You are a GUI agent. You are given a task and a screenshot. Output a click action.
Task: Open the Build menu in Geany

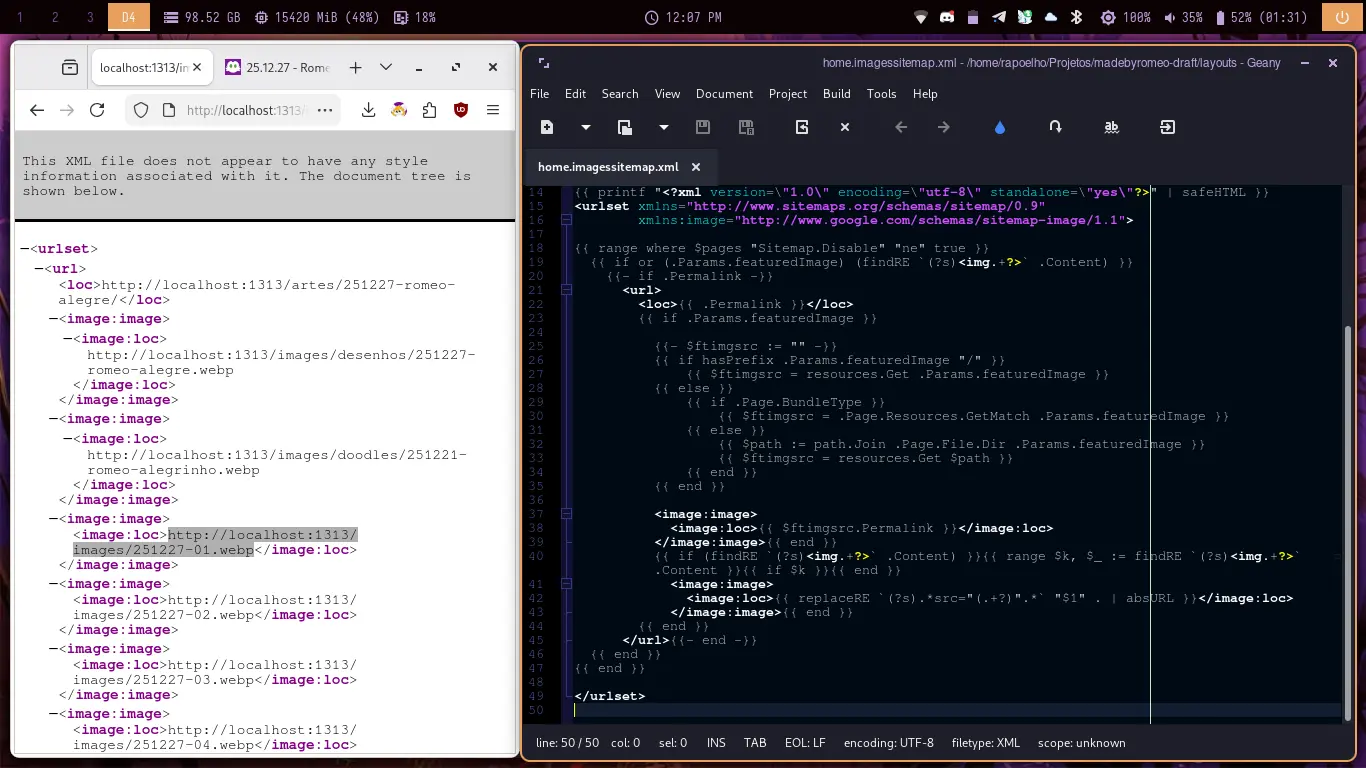pos(836,93)
